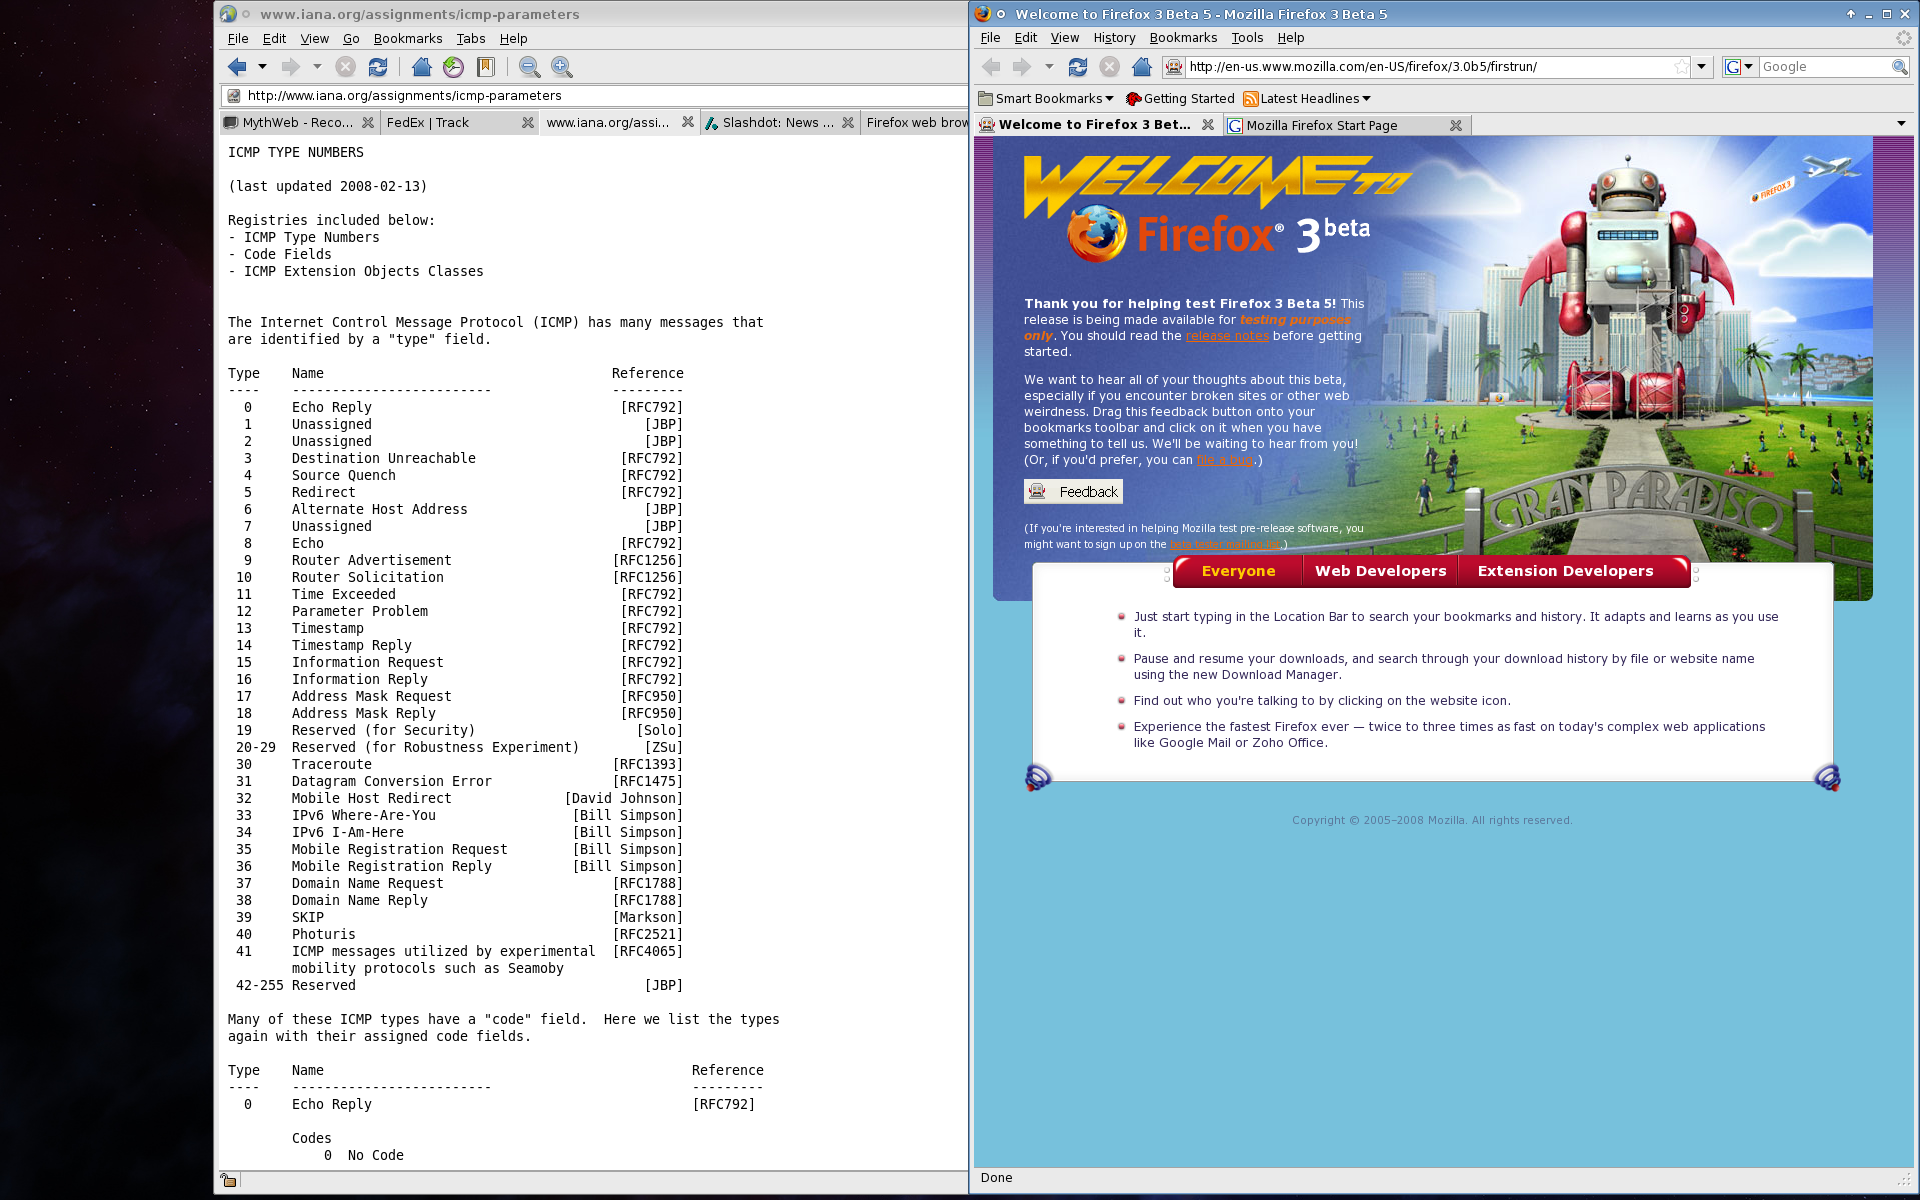
Task: Click the iana.org address field
Action: coord(595,96)
